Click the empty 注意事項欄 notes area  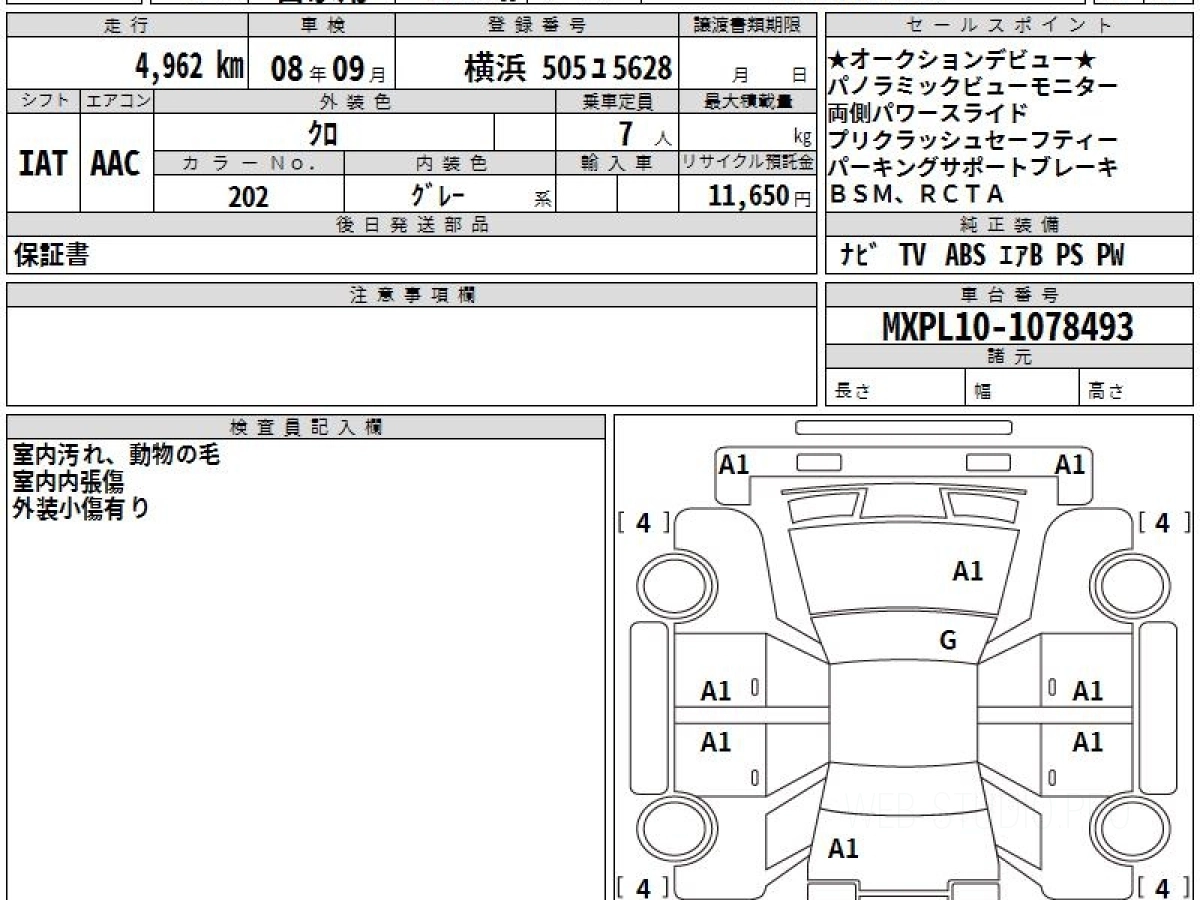[412, 356]
